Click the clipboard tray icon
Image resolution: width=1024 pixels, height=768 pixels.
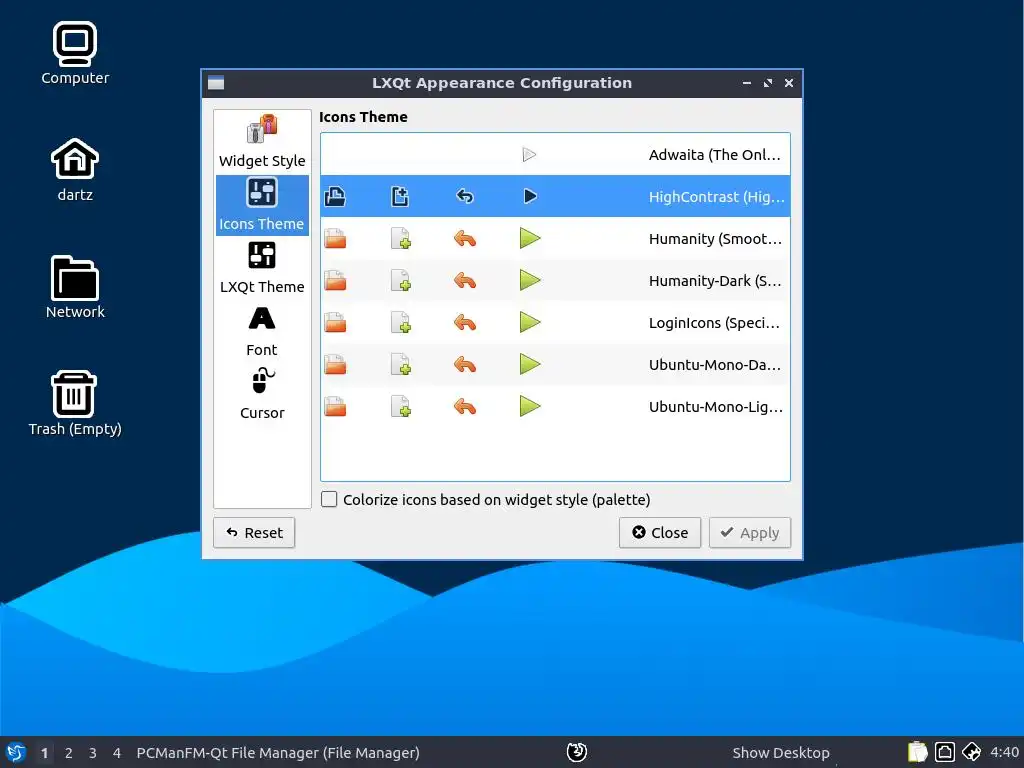point(918,752)
